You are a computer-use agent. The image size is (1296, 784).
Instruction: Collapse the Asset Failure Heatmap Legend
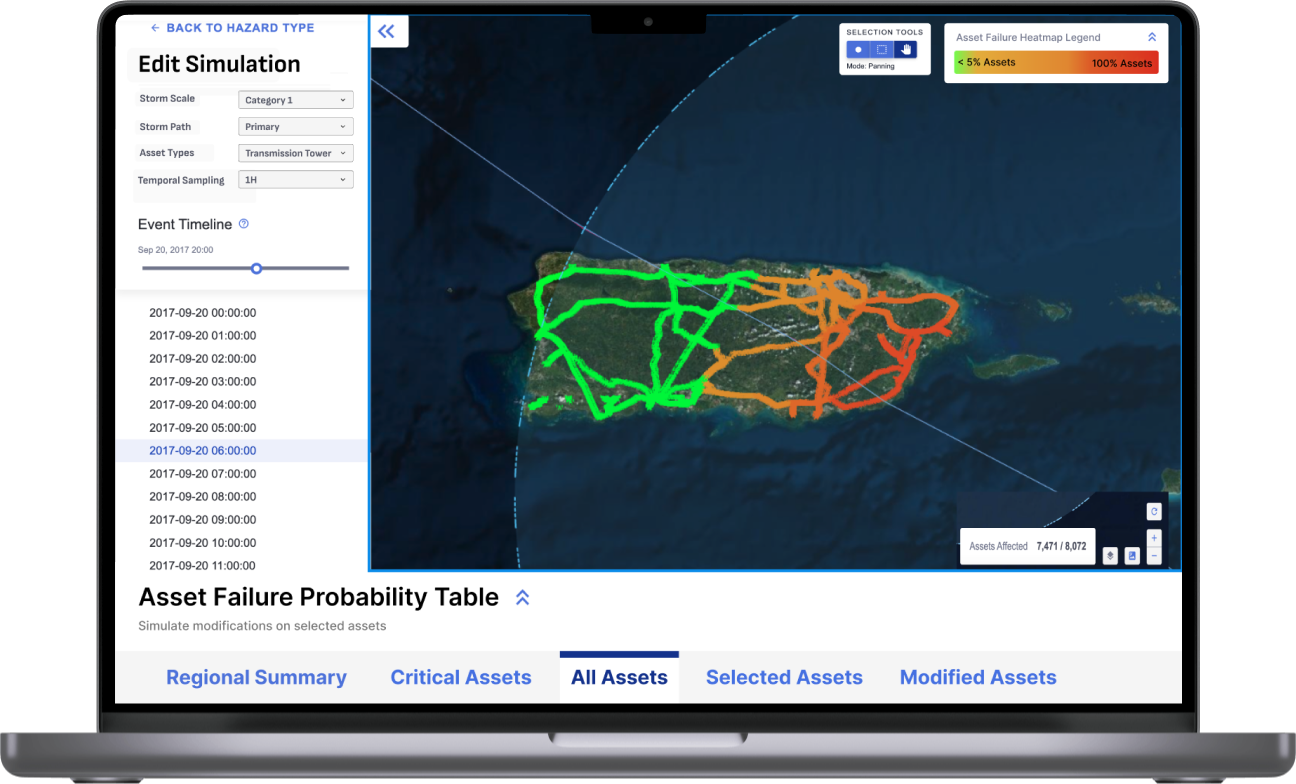[1152, 37]
